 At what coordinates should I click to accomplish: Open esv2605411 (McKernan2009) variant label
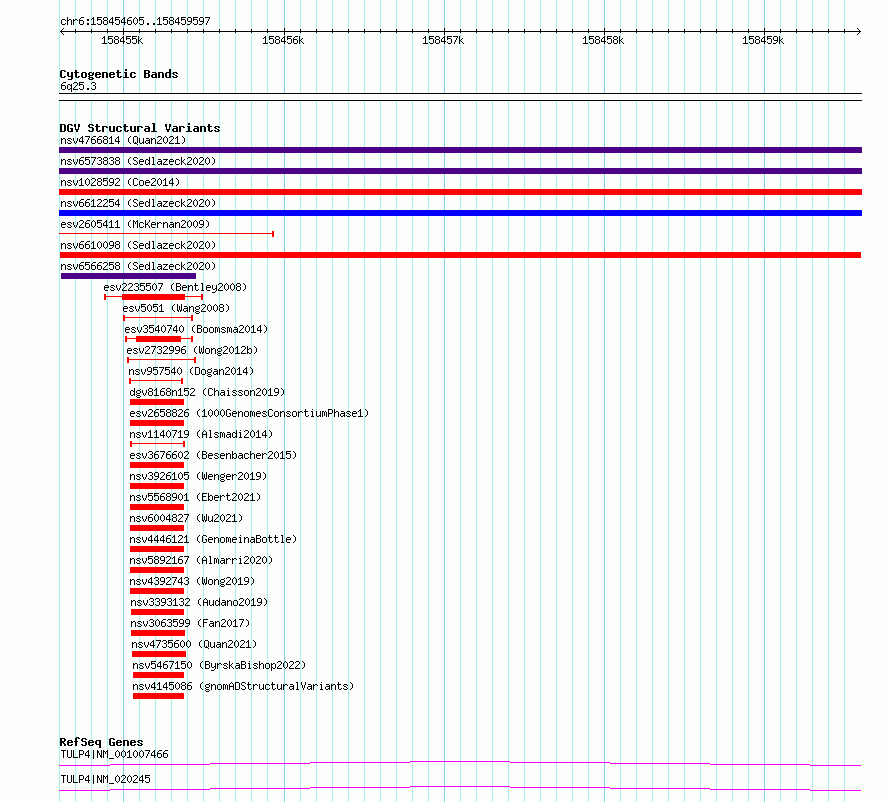(135, 224)
